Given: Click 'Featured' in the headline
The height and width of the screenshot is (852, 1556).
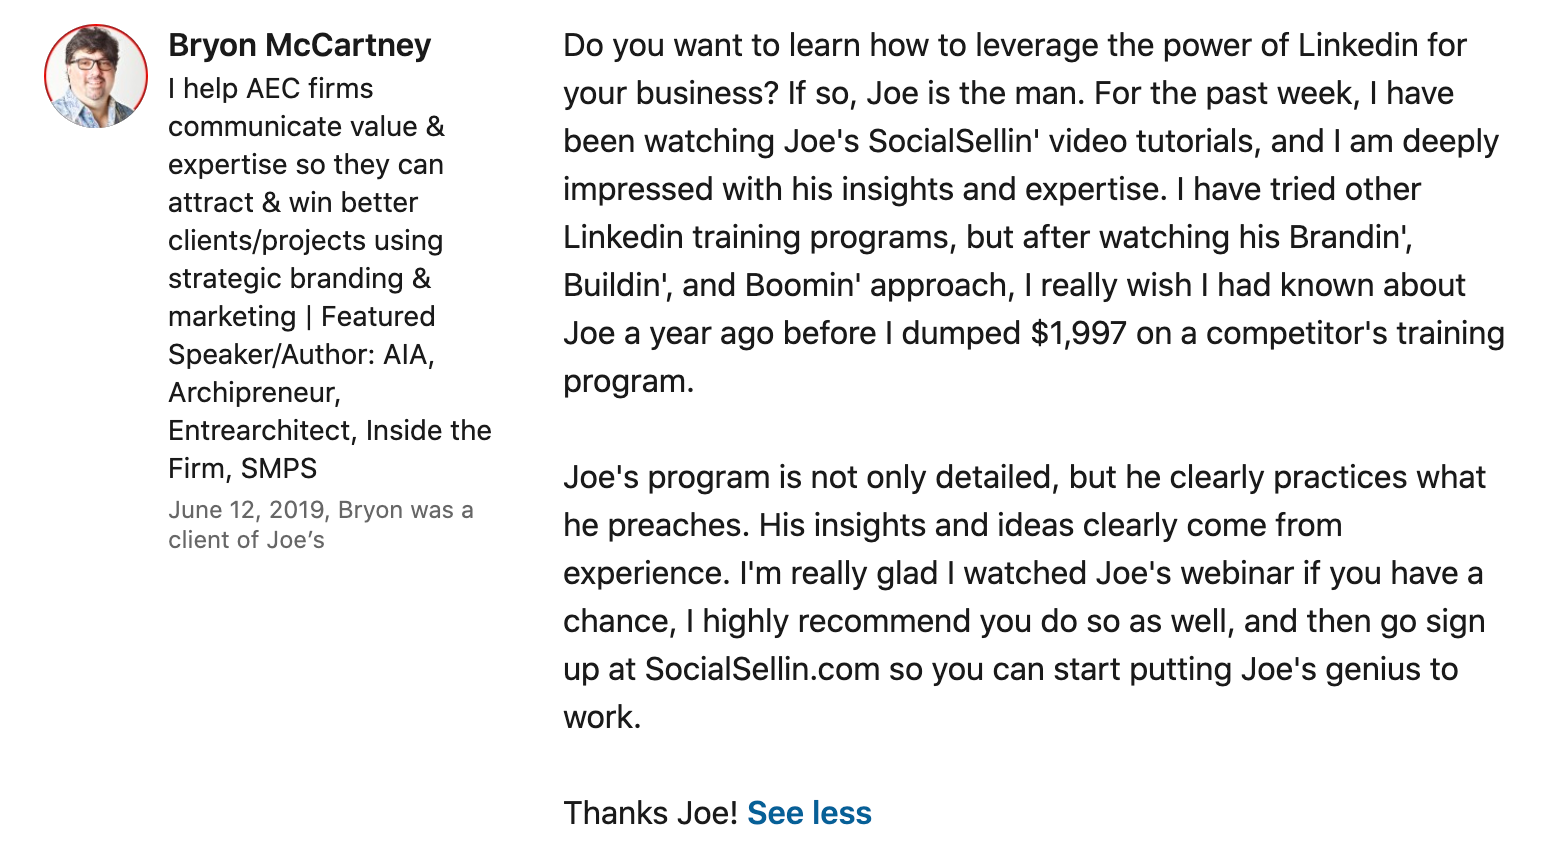Looking at the screenshot, I should coord(378,317).
